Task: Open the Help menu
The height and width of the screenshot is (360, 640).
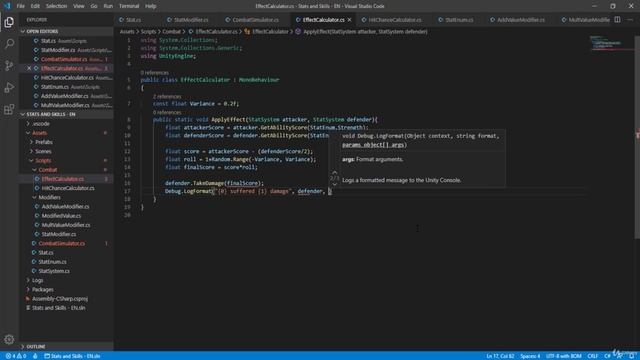Action: coord(151,6)
